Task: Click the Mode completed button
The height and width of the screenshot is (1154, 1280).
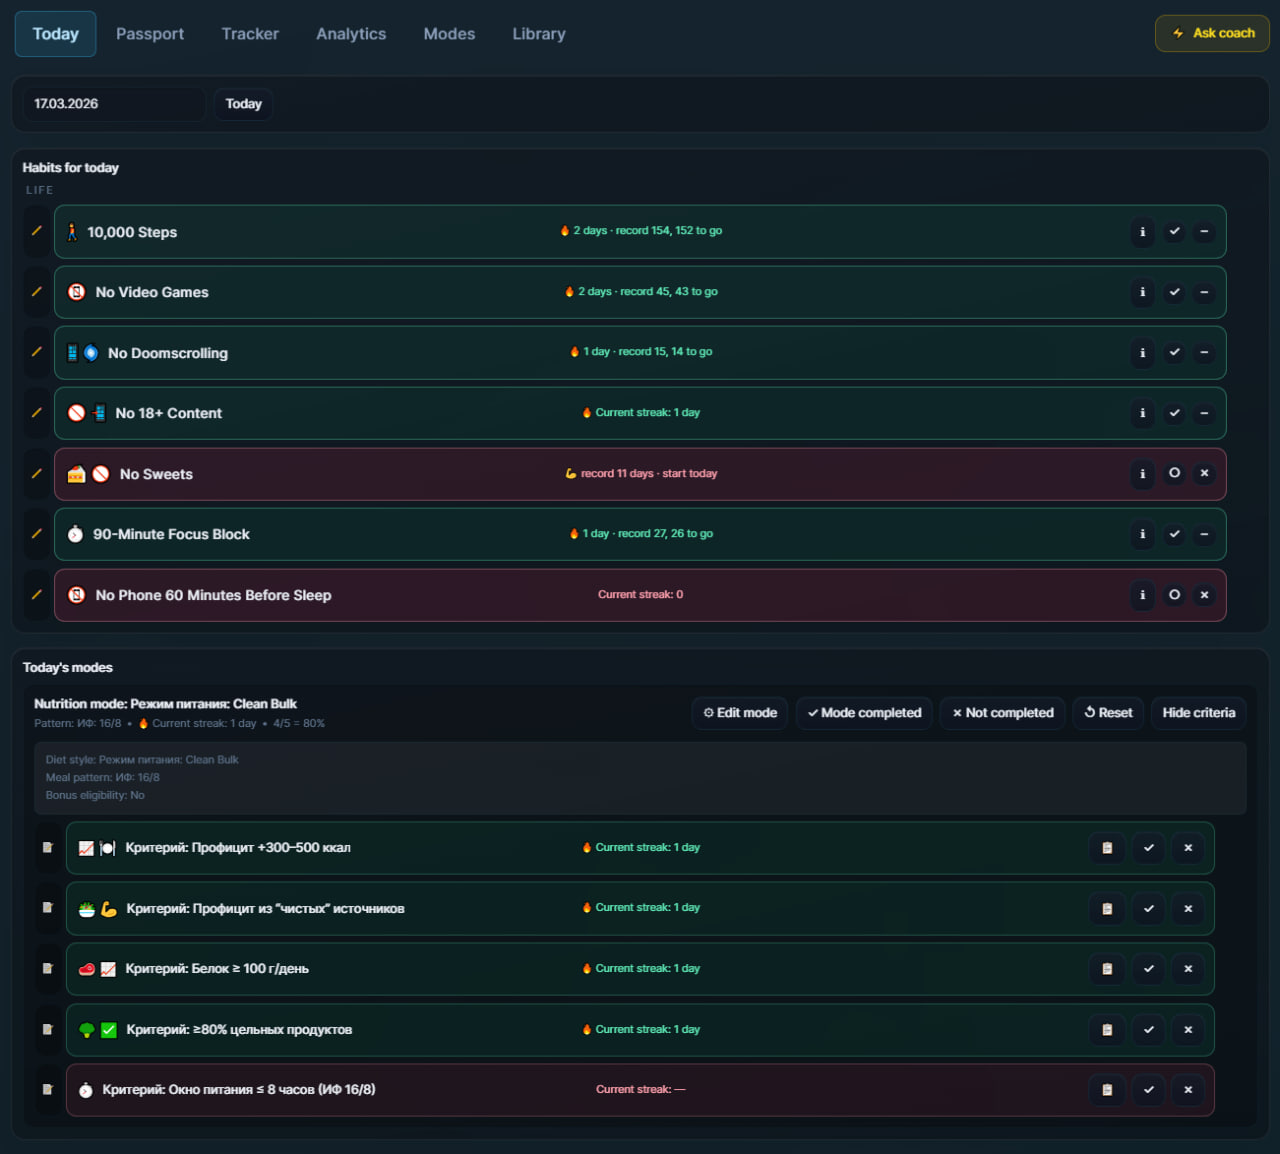Action: pyautogui.click(x=864, y=713)
